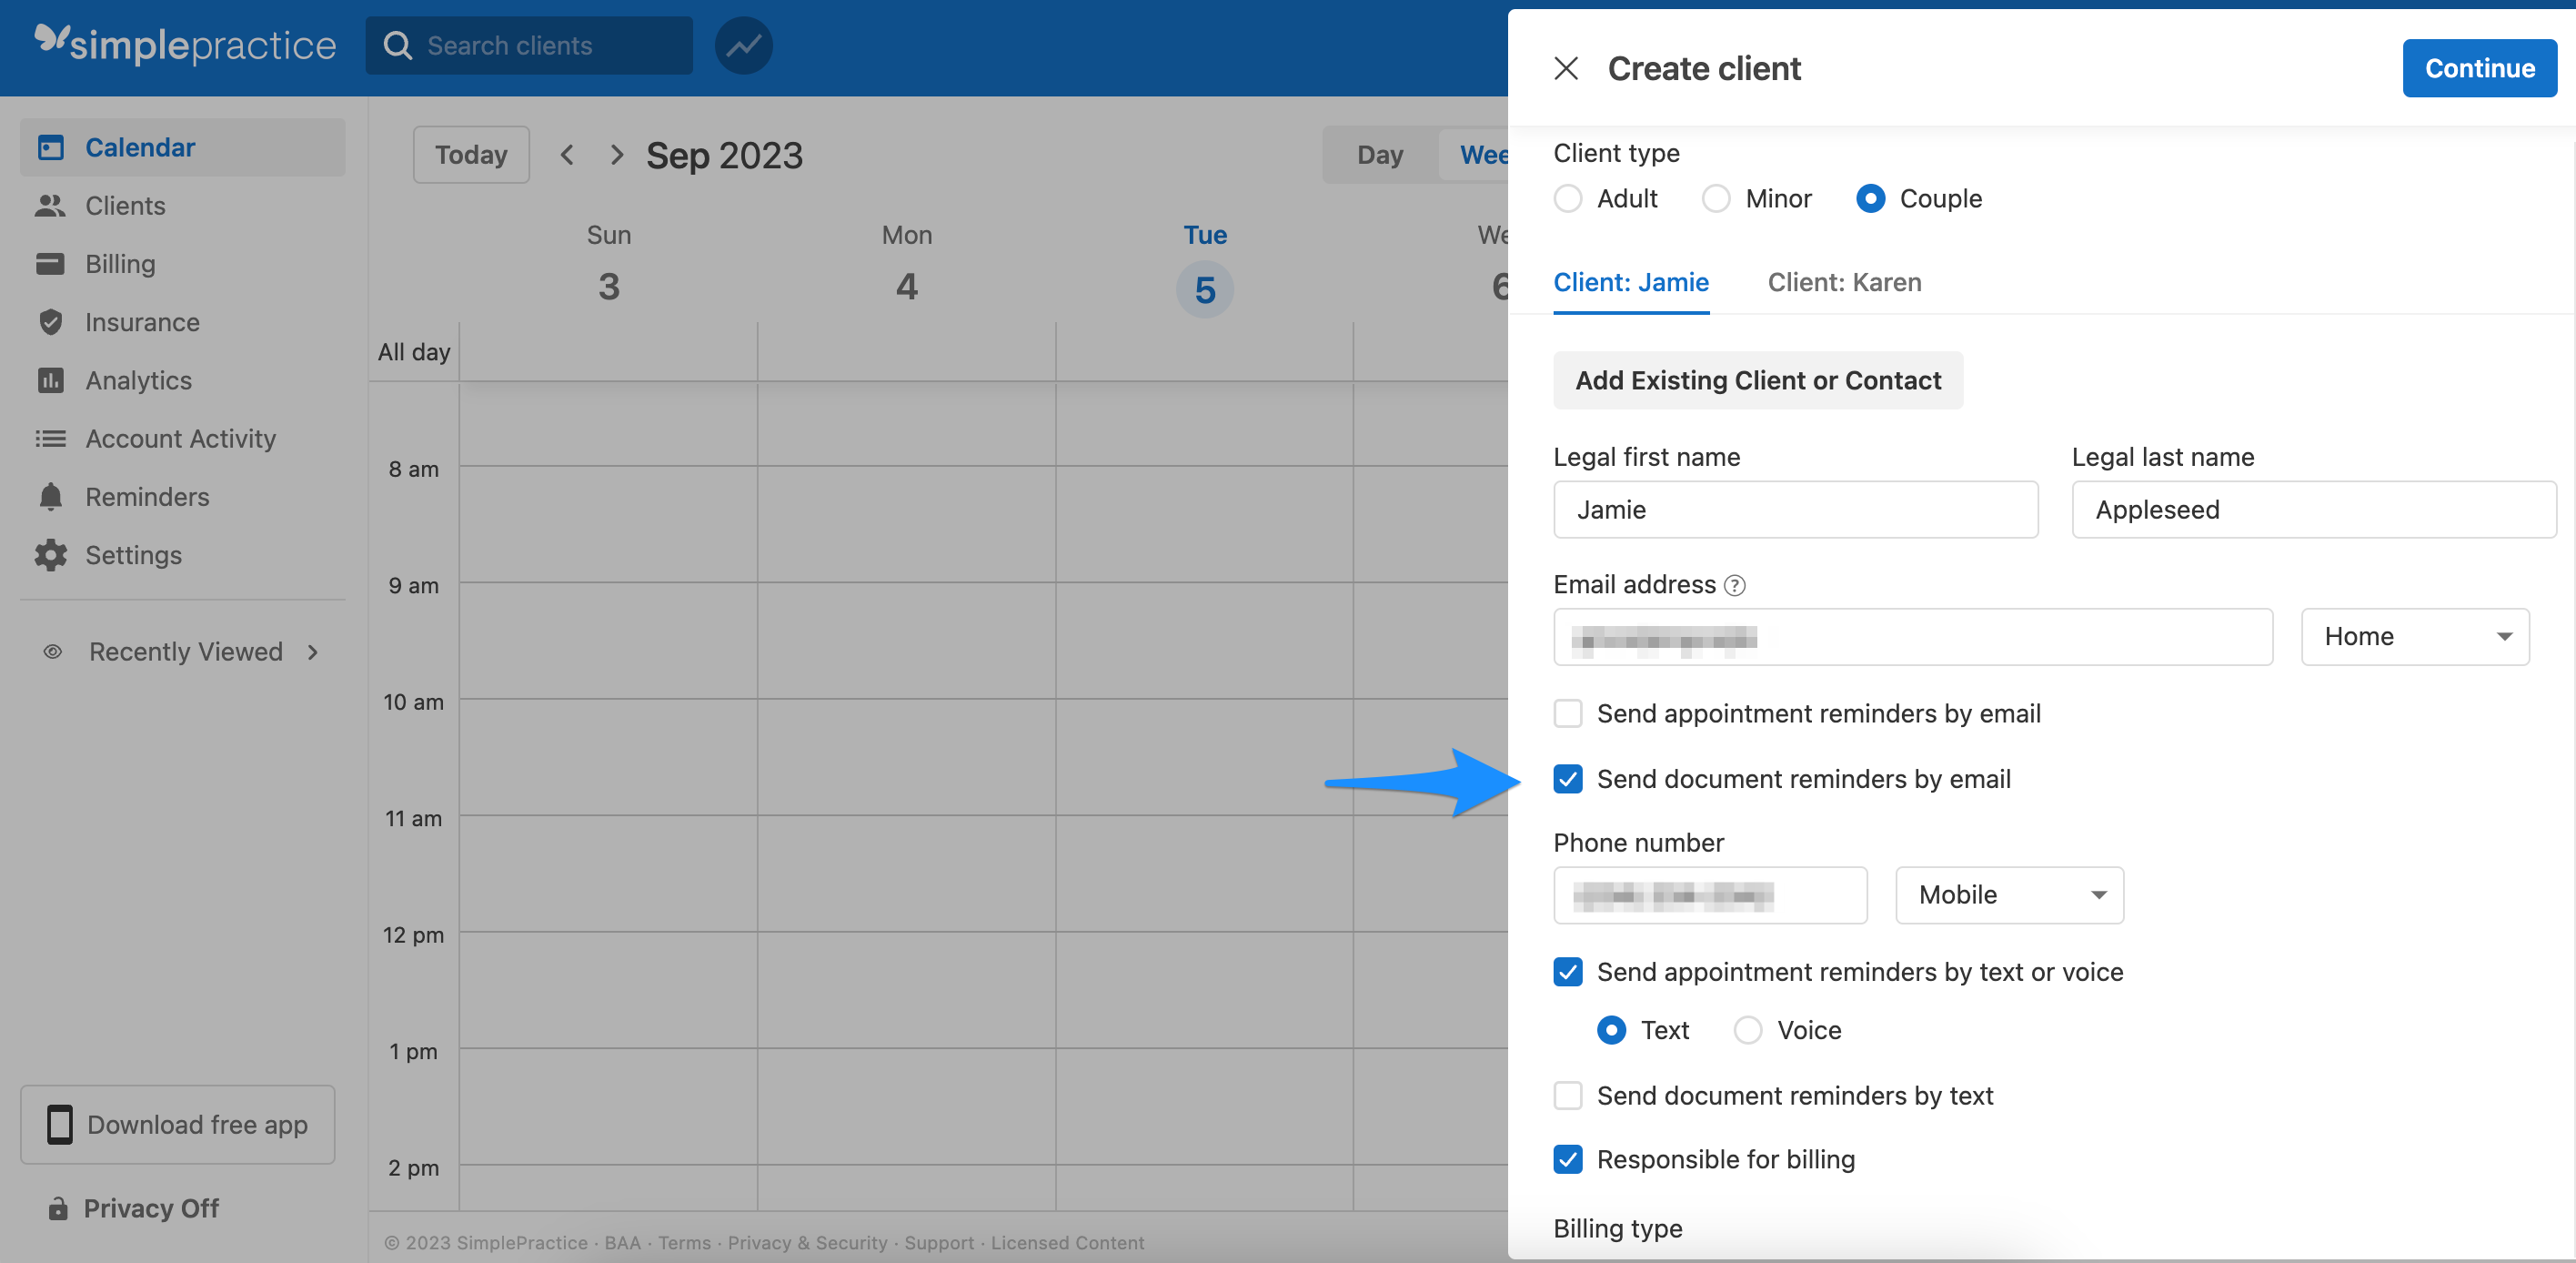2576x1263 pixels.
Task: Change phone type via Mobile dropdown
Action: point(2009,895)
